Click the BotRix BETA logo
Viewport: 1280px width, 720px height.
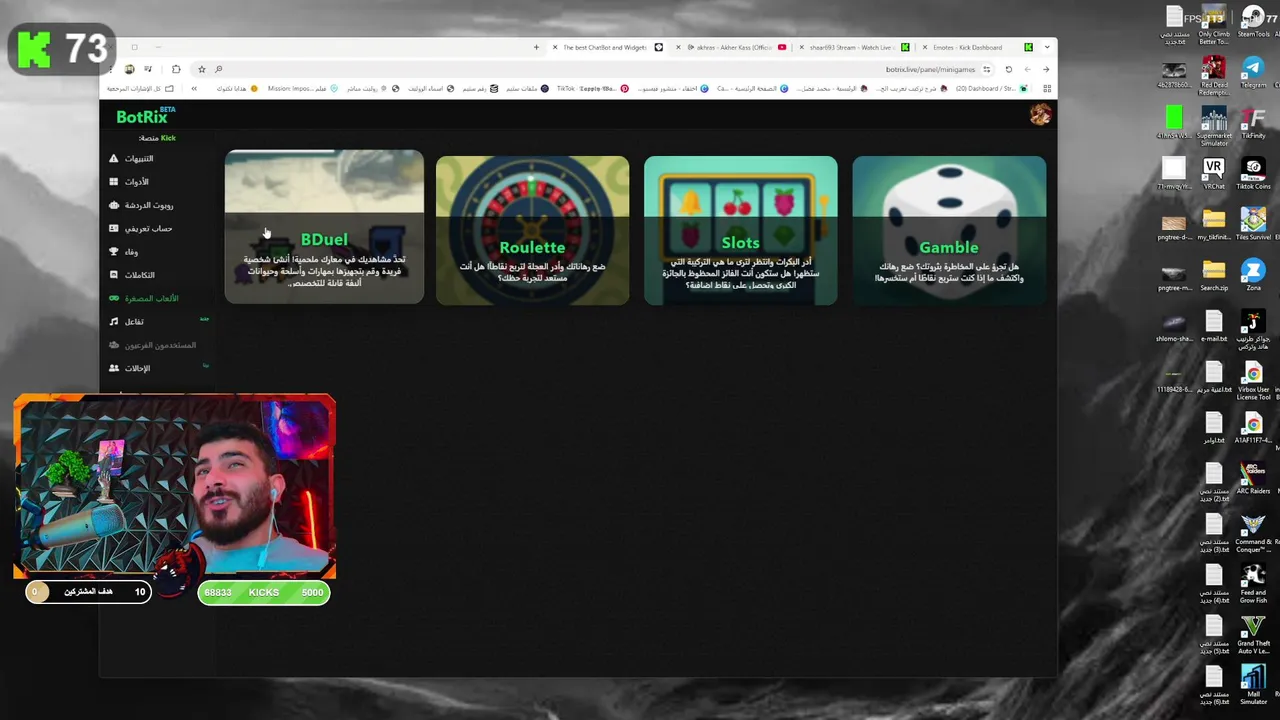[x=145, y=116]
